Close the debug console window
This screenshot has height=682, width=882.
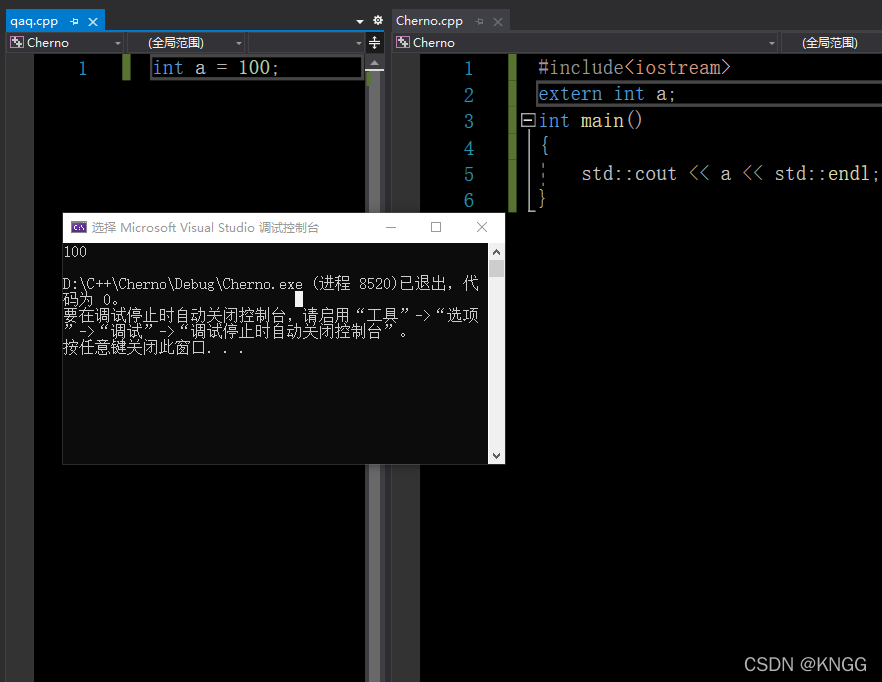pos(482,227)
